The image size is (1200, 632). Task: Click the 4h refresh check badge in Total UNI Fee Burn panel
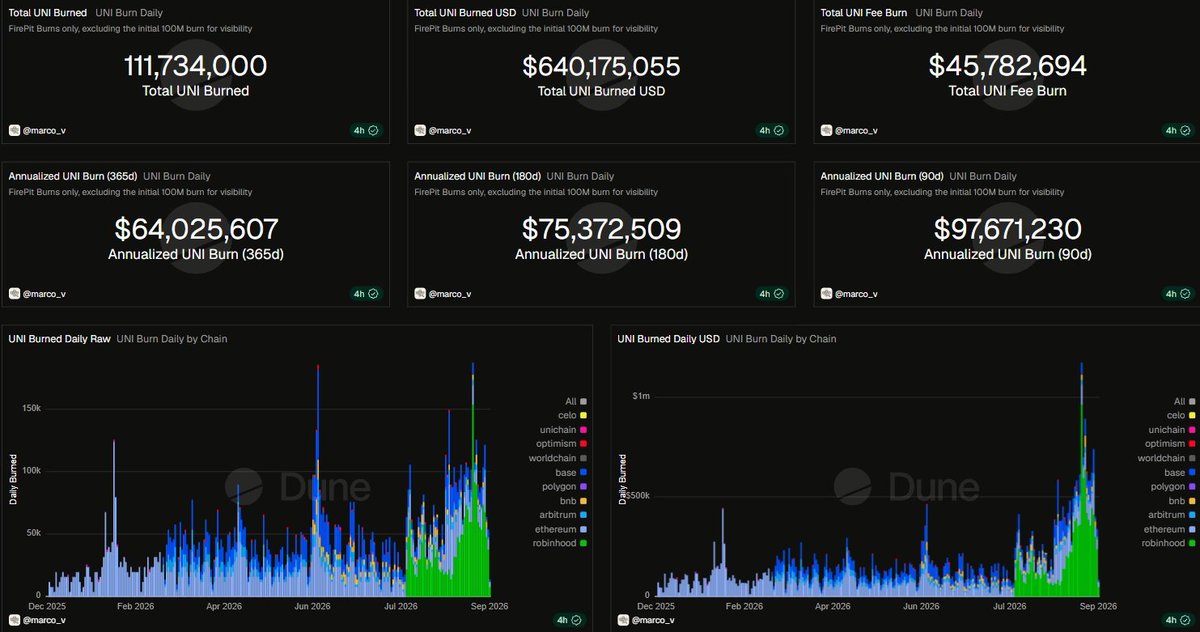1177,130
